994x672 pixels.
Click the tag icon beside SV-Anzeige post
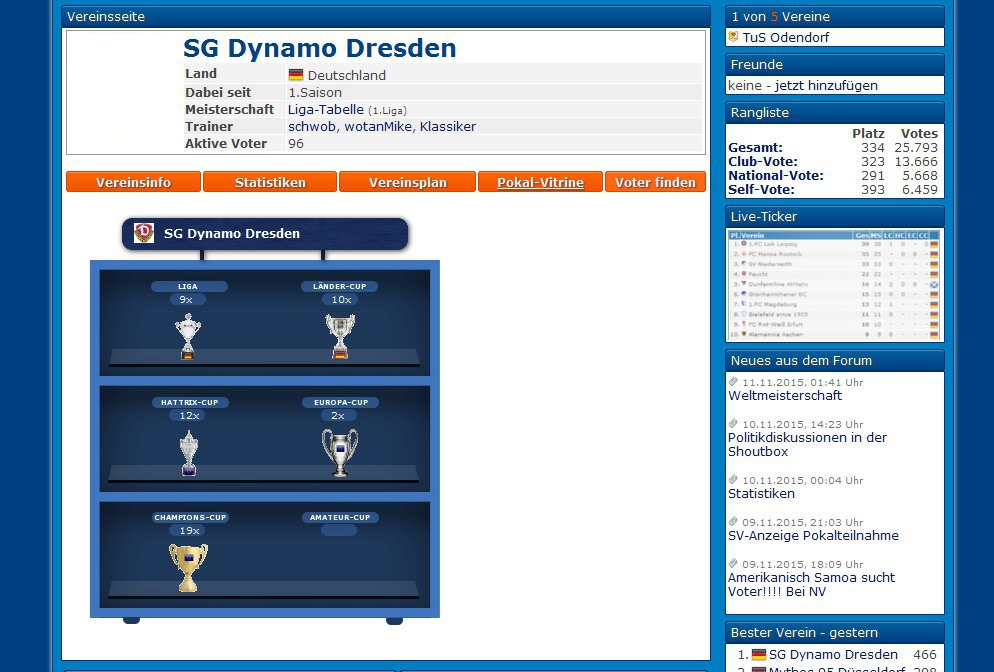coord(733,521)
